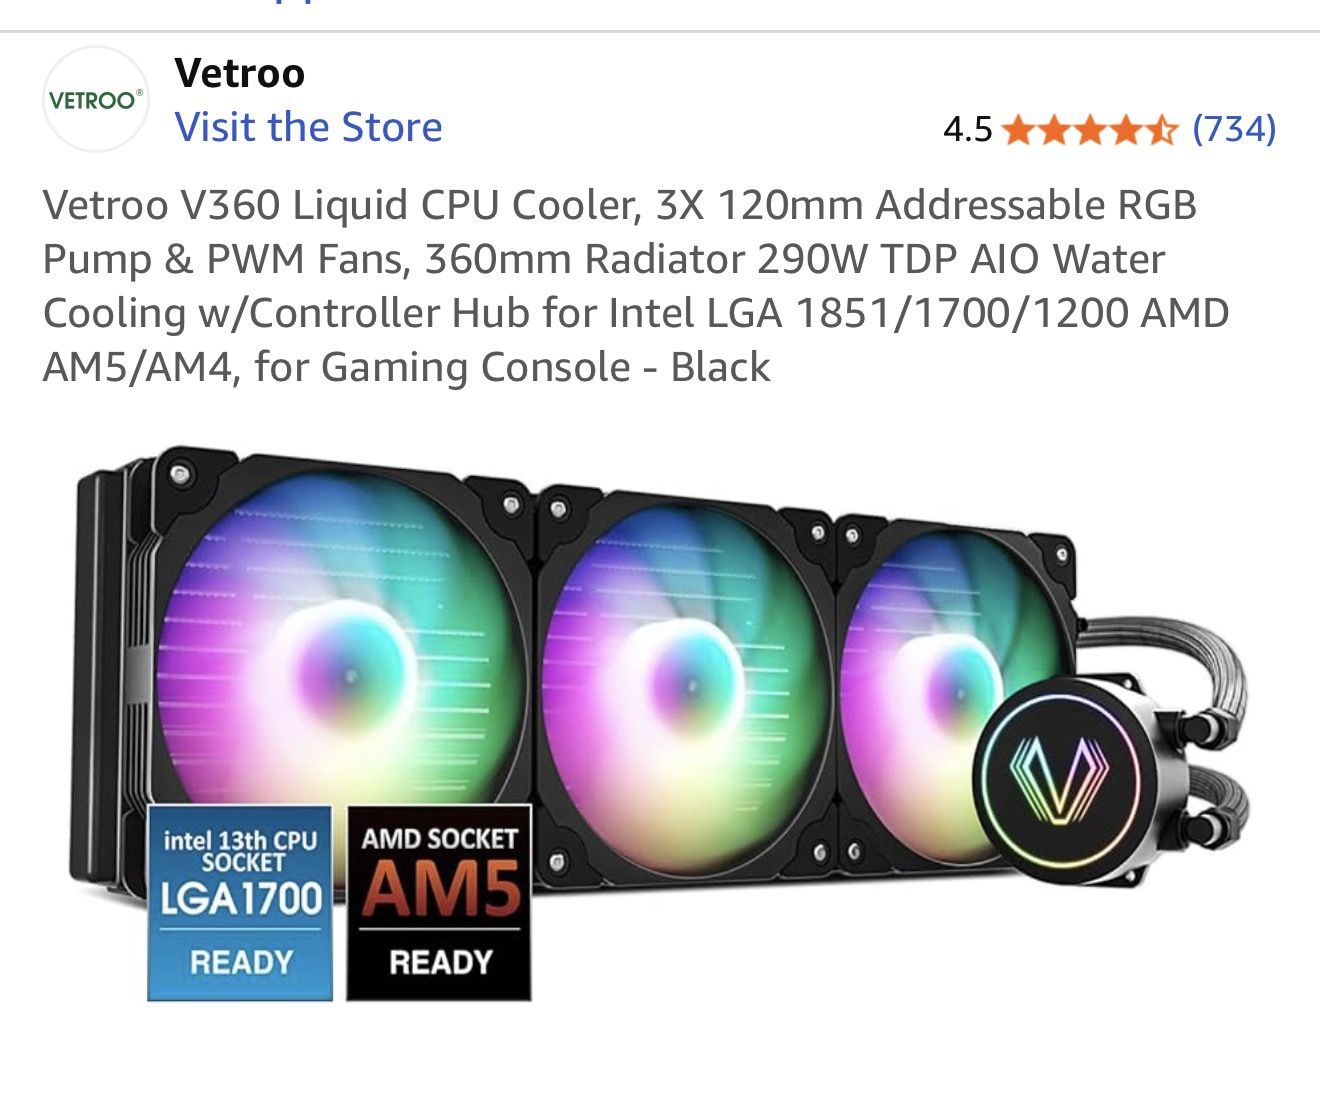Click "AM5/AM4, for Gaming Console - Black" text

[x=406, y=367]
